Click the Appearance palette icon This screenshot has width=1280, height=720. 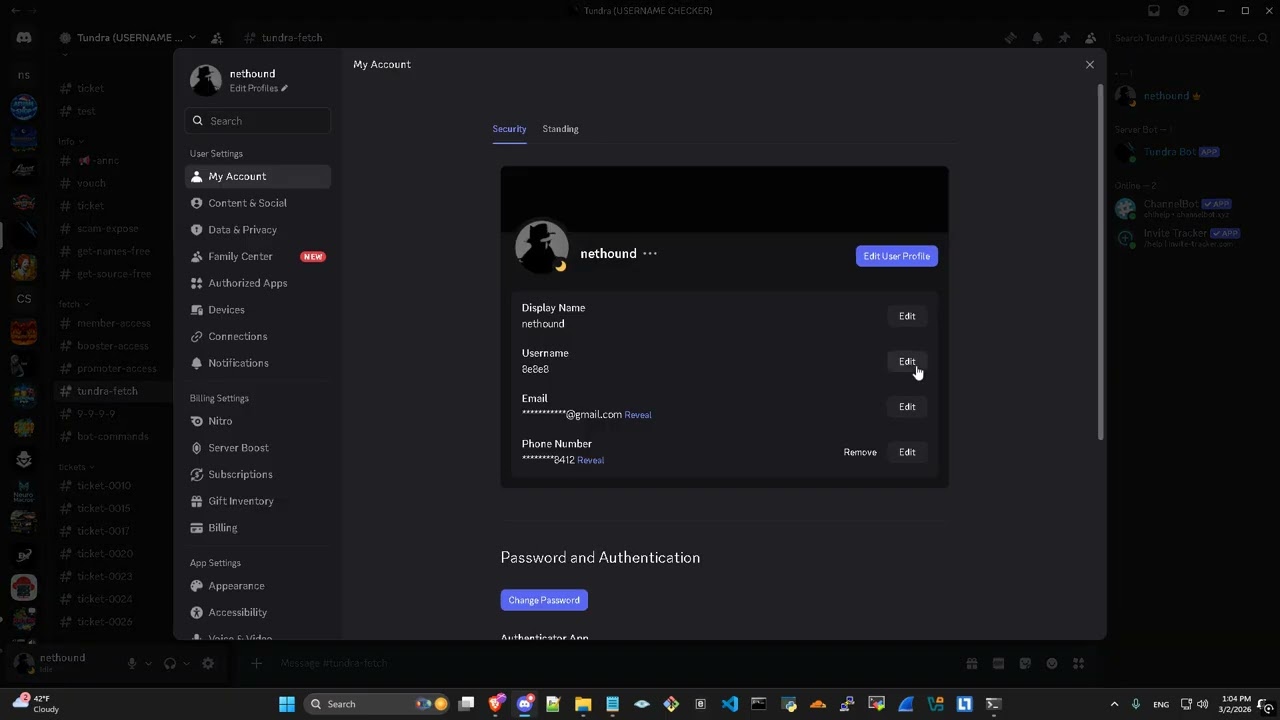197,586
